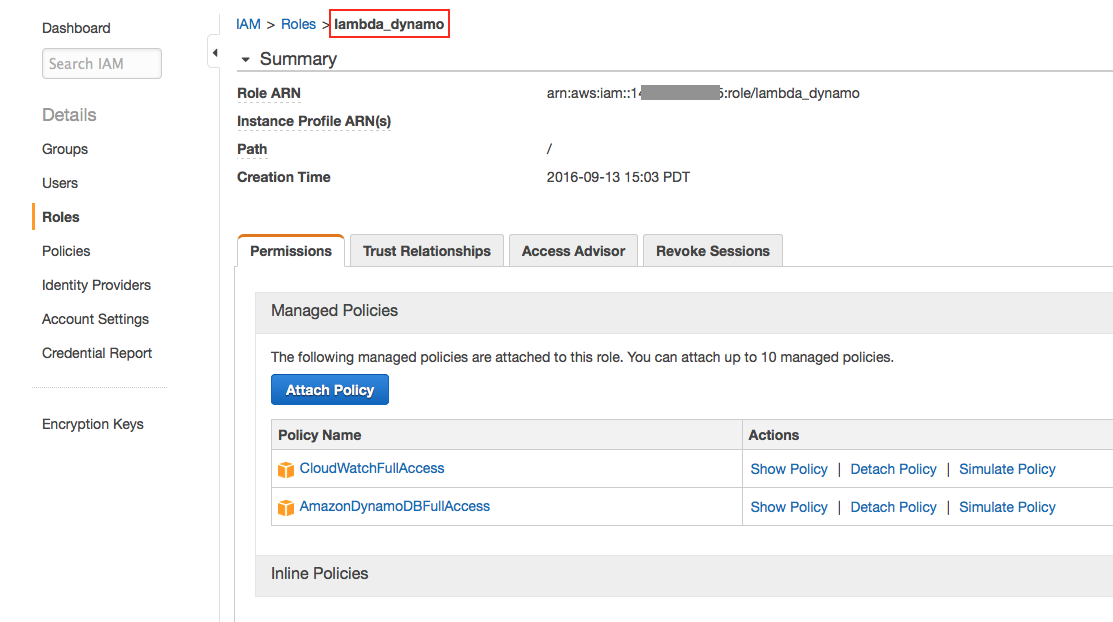The height and width of the screenshot is (622, 1113).
Task: Go to Dashboard in the sidebar
Action: [76, 28]
